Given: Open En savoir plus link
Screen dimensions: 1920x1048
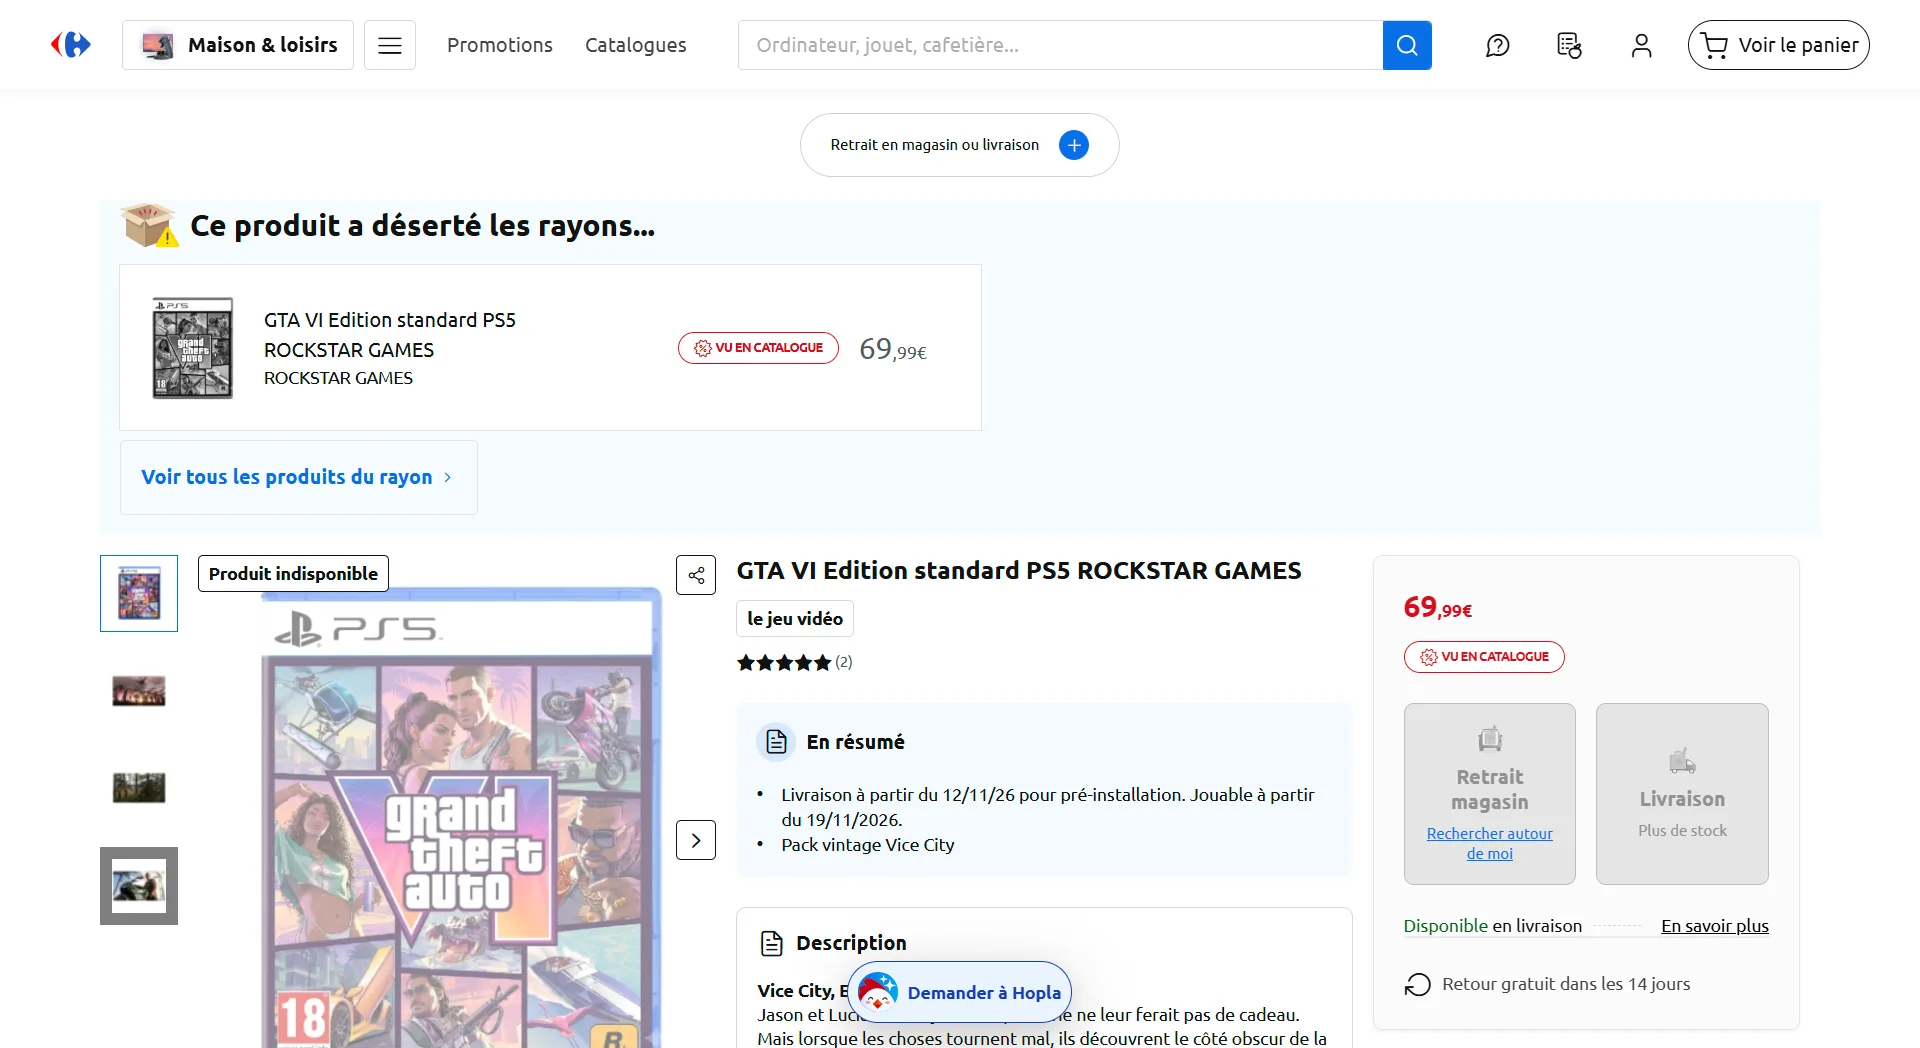Looking at the screenshot, I should tap(1715, 926).
